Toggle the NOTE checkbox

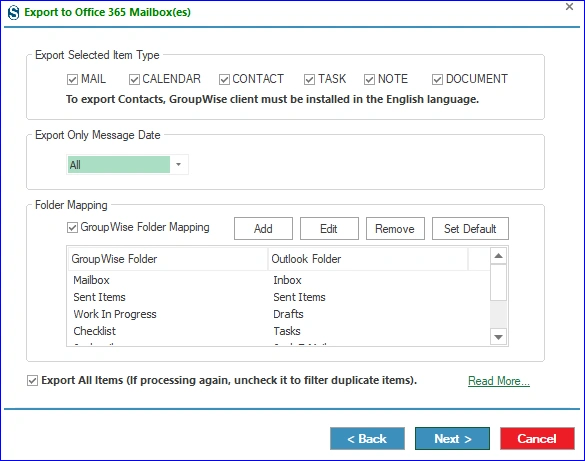click(369, 79)
